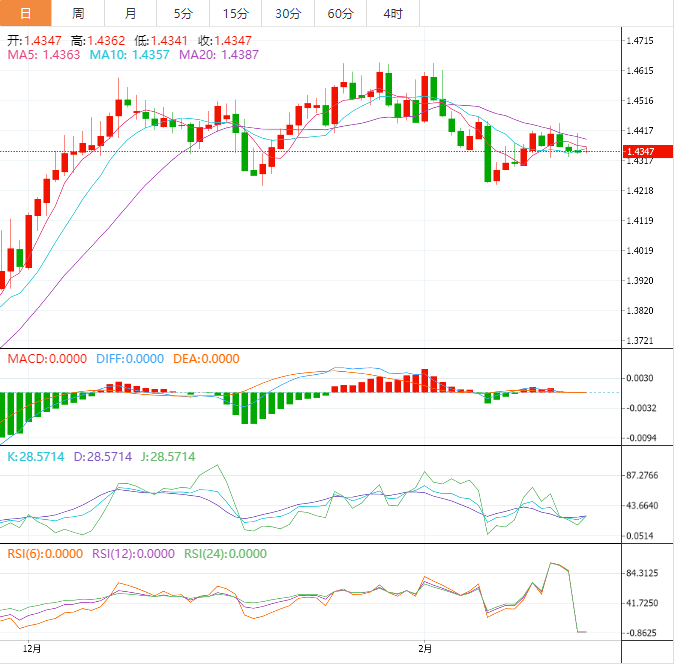
Task: Choose the 60分 interval tab
Action: pos(340,13)
